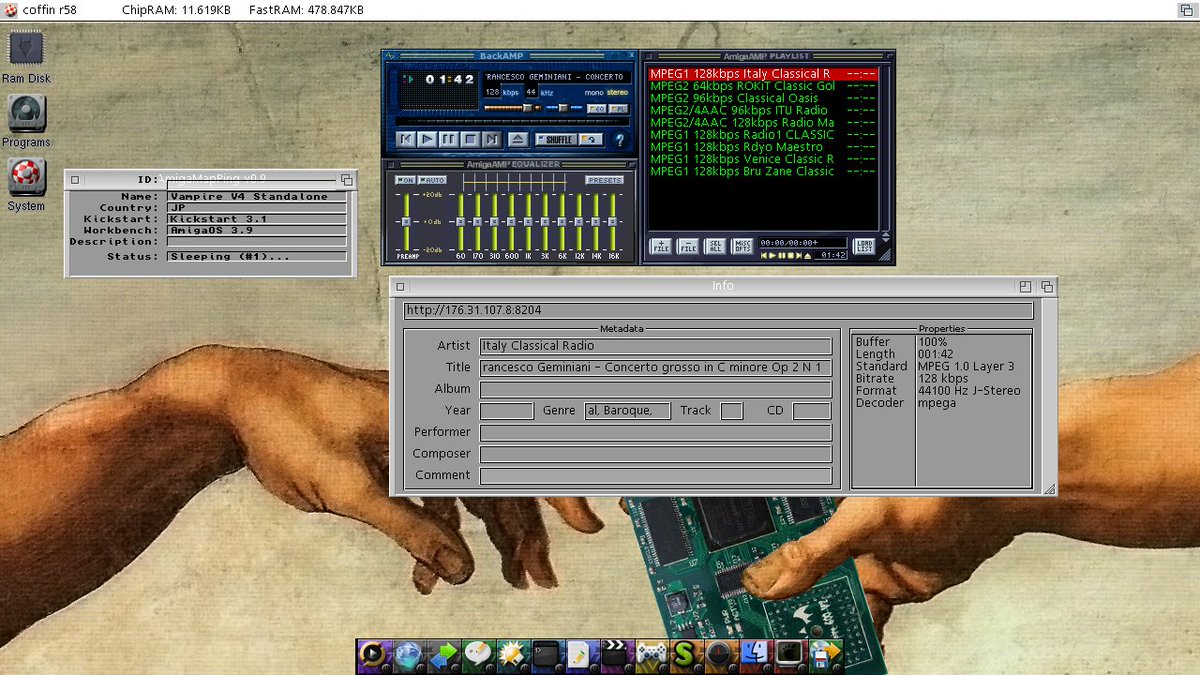Select 'MPEG1 128kbps Bru Zane Classic' entry
This screenshot has height=675, width=1200.
click(763, 171)
